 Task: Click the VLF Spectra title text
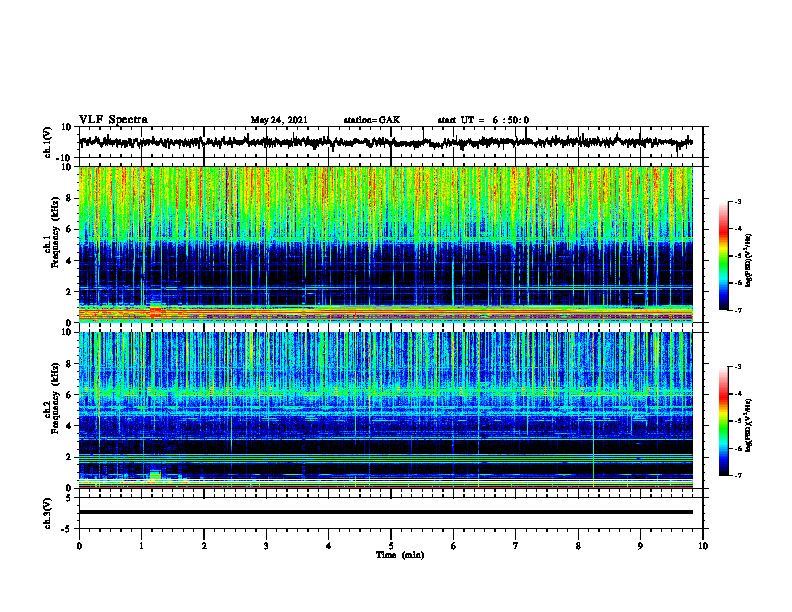point(113,120)
